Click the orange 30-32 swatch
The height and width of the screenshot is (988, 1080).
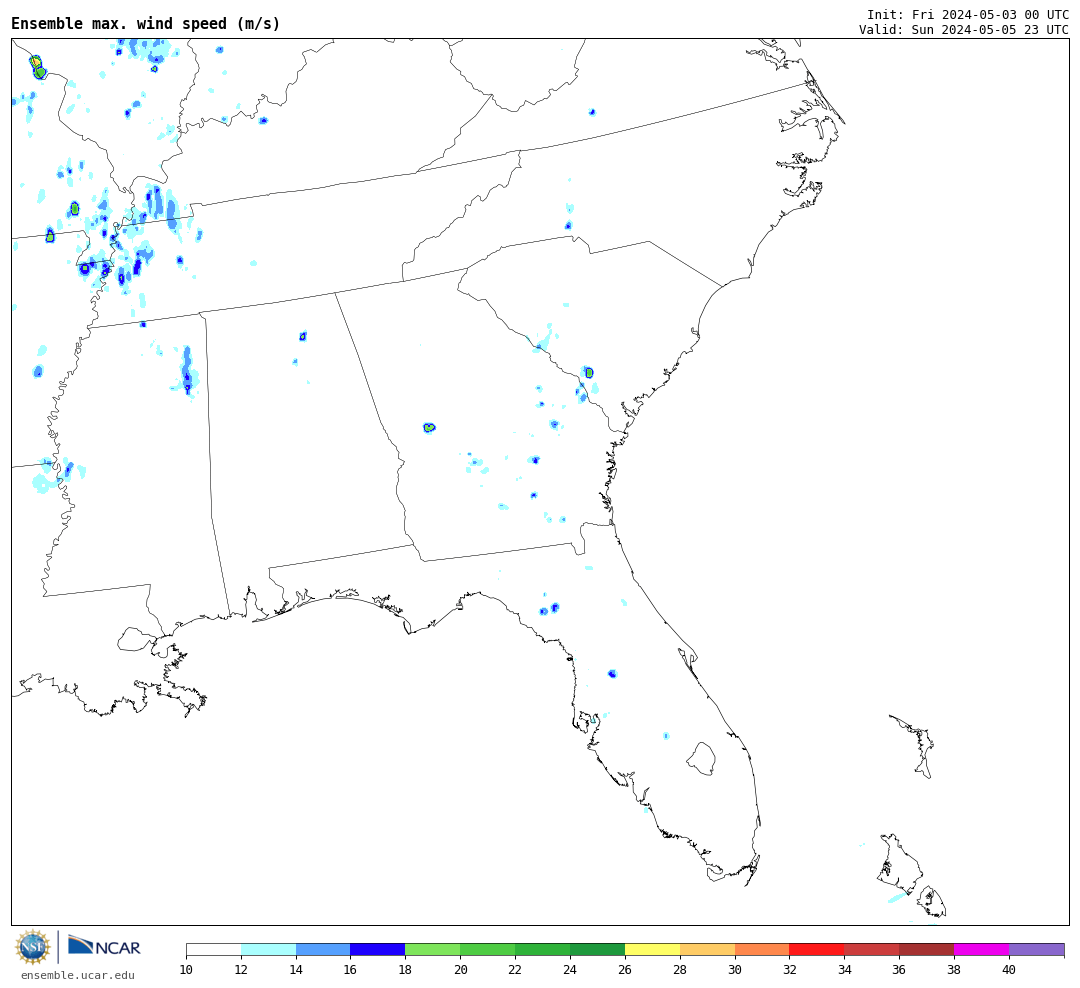(762, 949)
